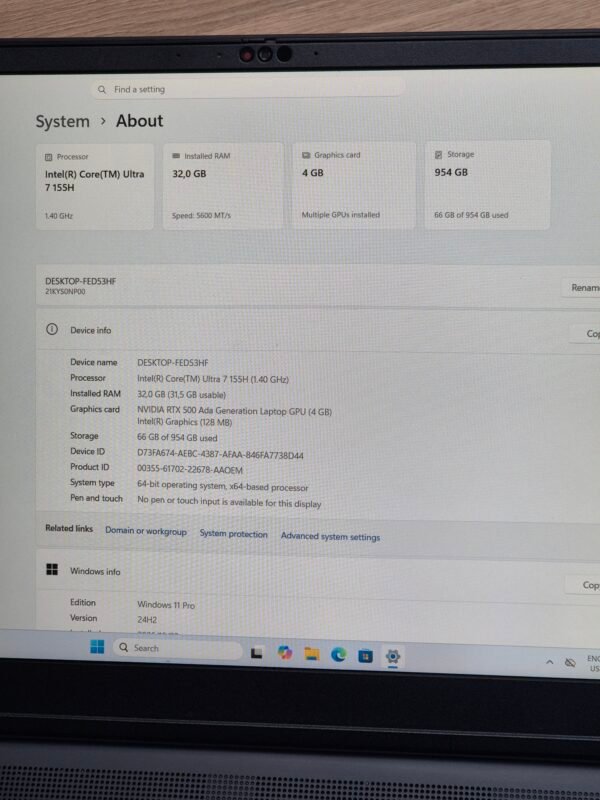600x800 pixels.
Task: Open Microsoft Store from taskbar
Action: [365, 656]
